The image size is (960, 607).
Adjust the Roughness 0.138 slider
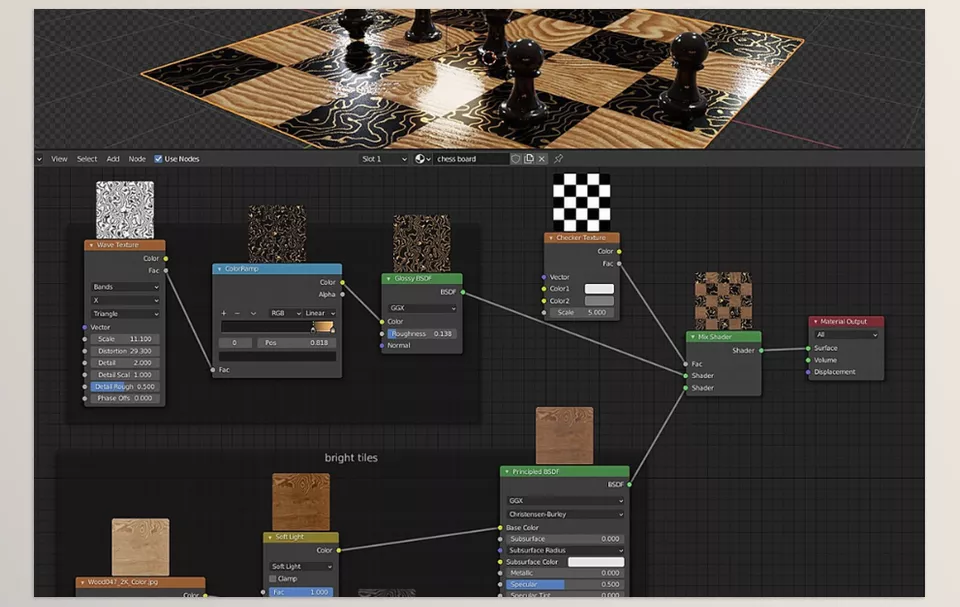(x=422, y=334)
